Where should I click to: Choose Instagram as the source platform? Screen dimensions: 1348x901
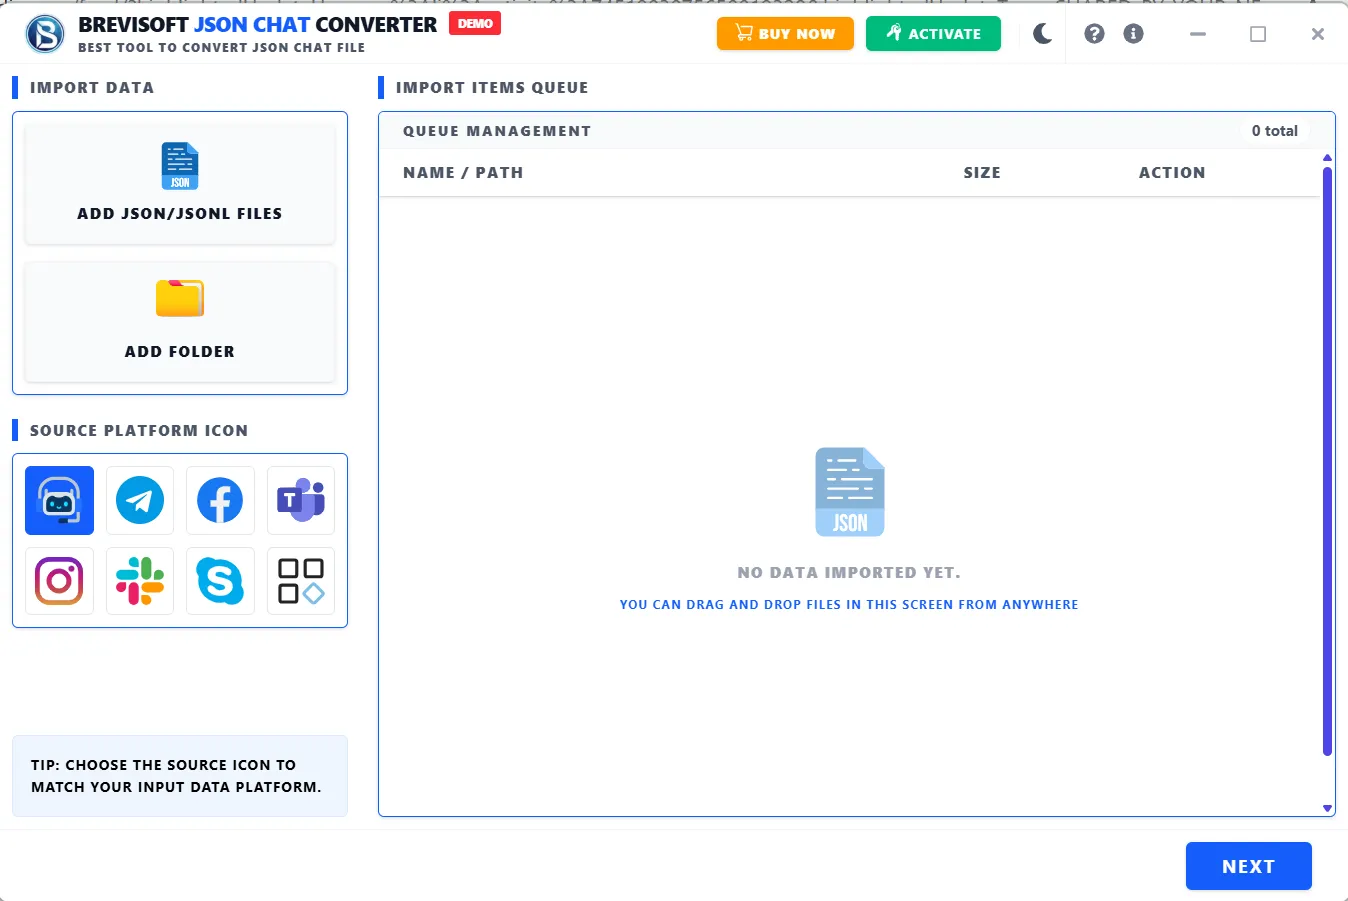coord(59,581)
